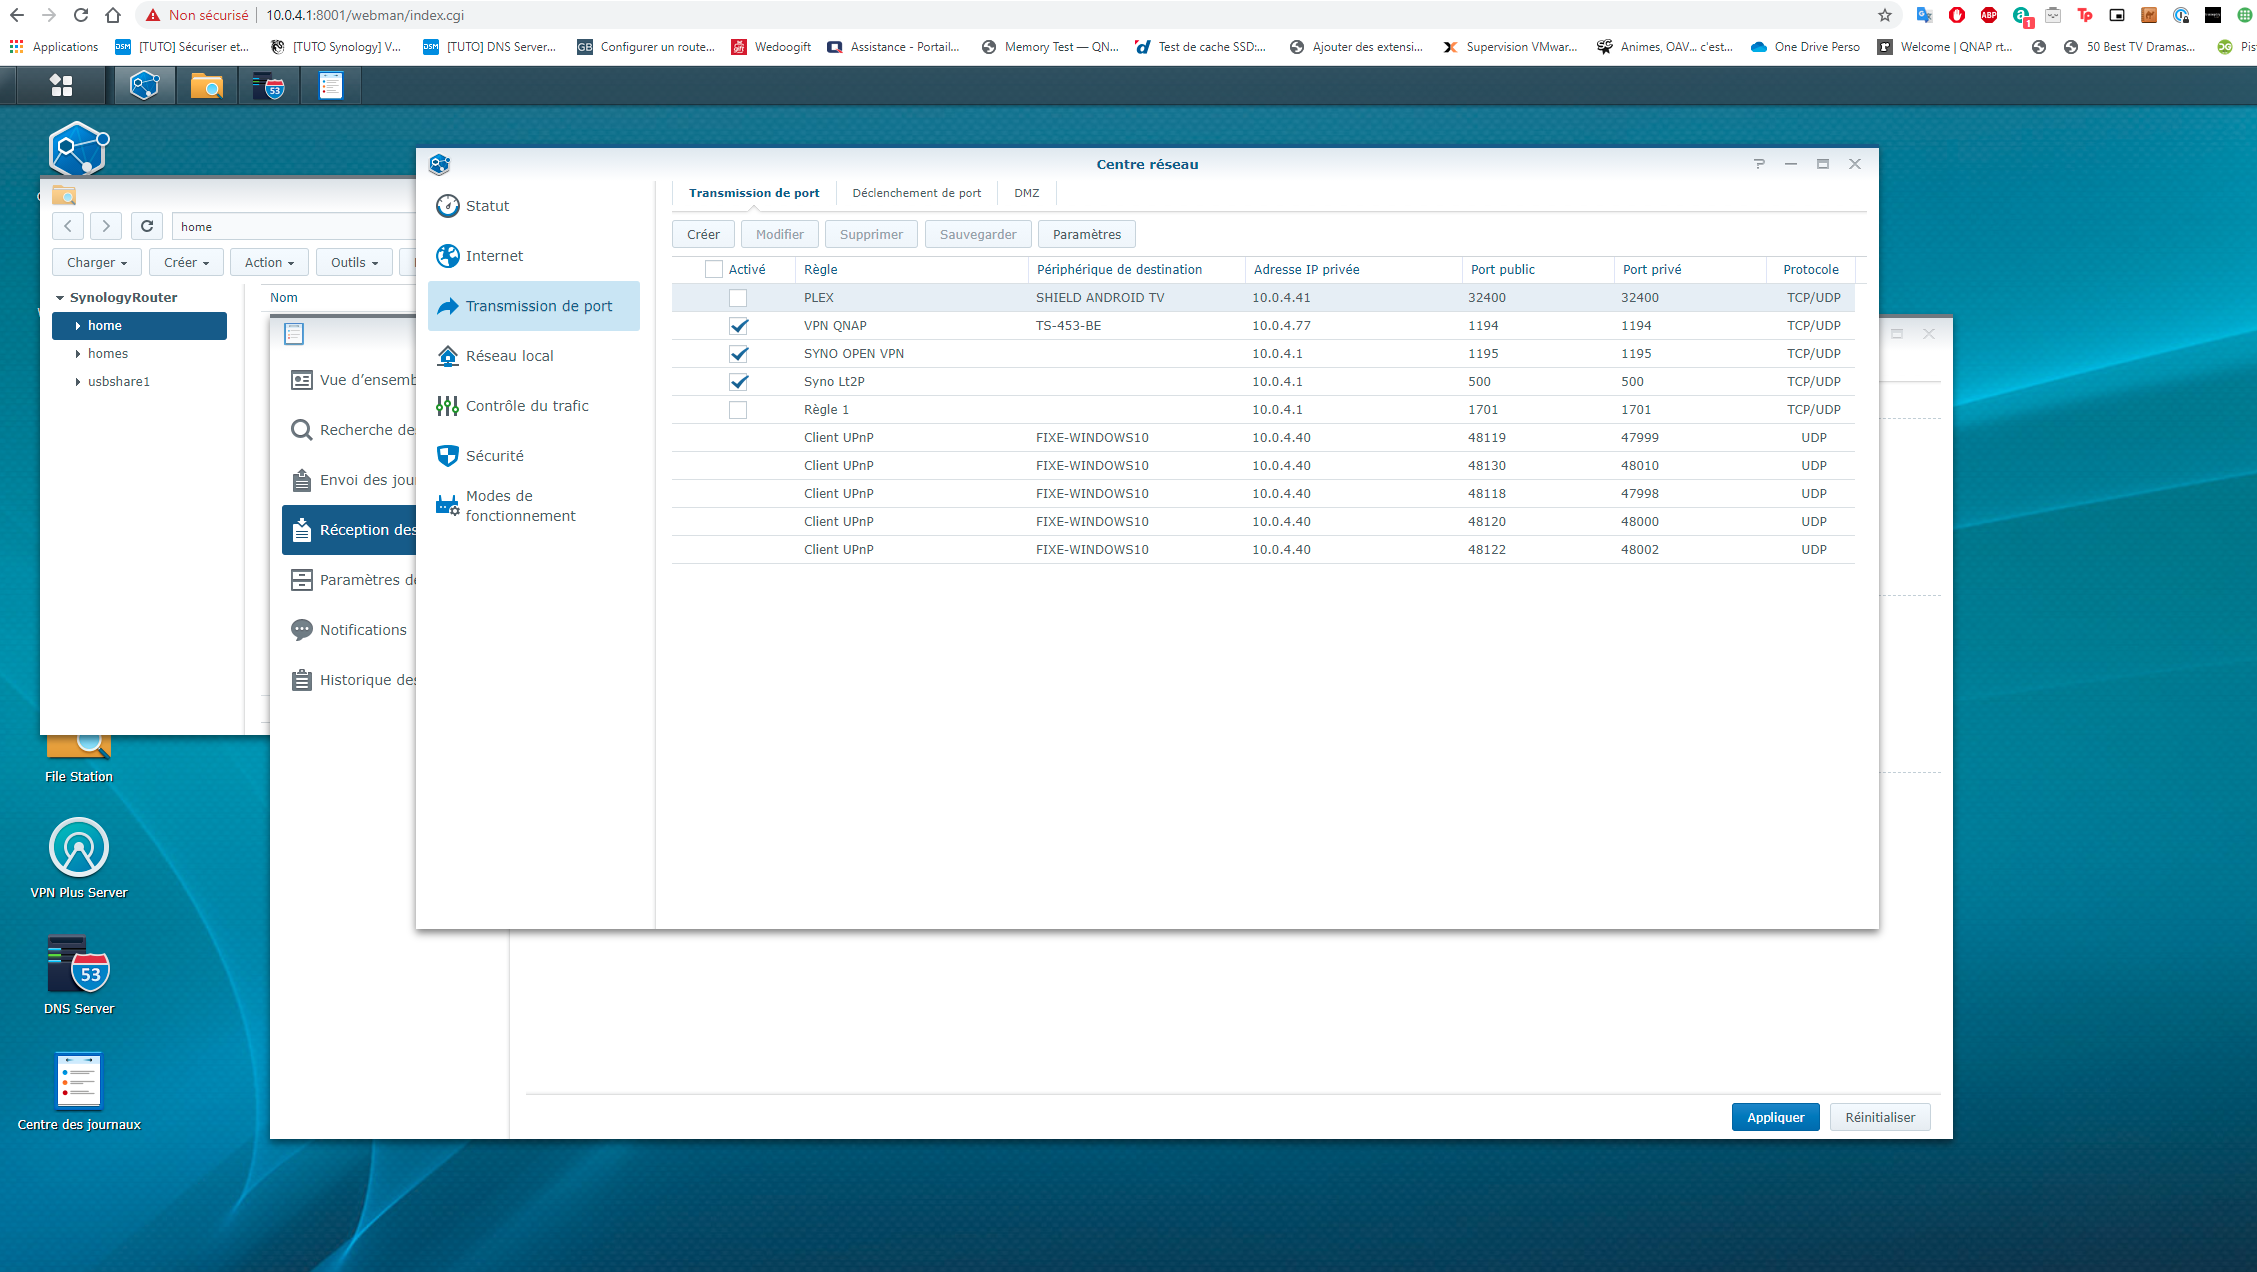The image size is (2257, 1272).
Task: Switch to the DMZ tab
Action: [1026, 193]
